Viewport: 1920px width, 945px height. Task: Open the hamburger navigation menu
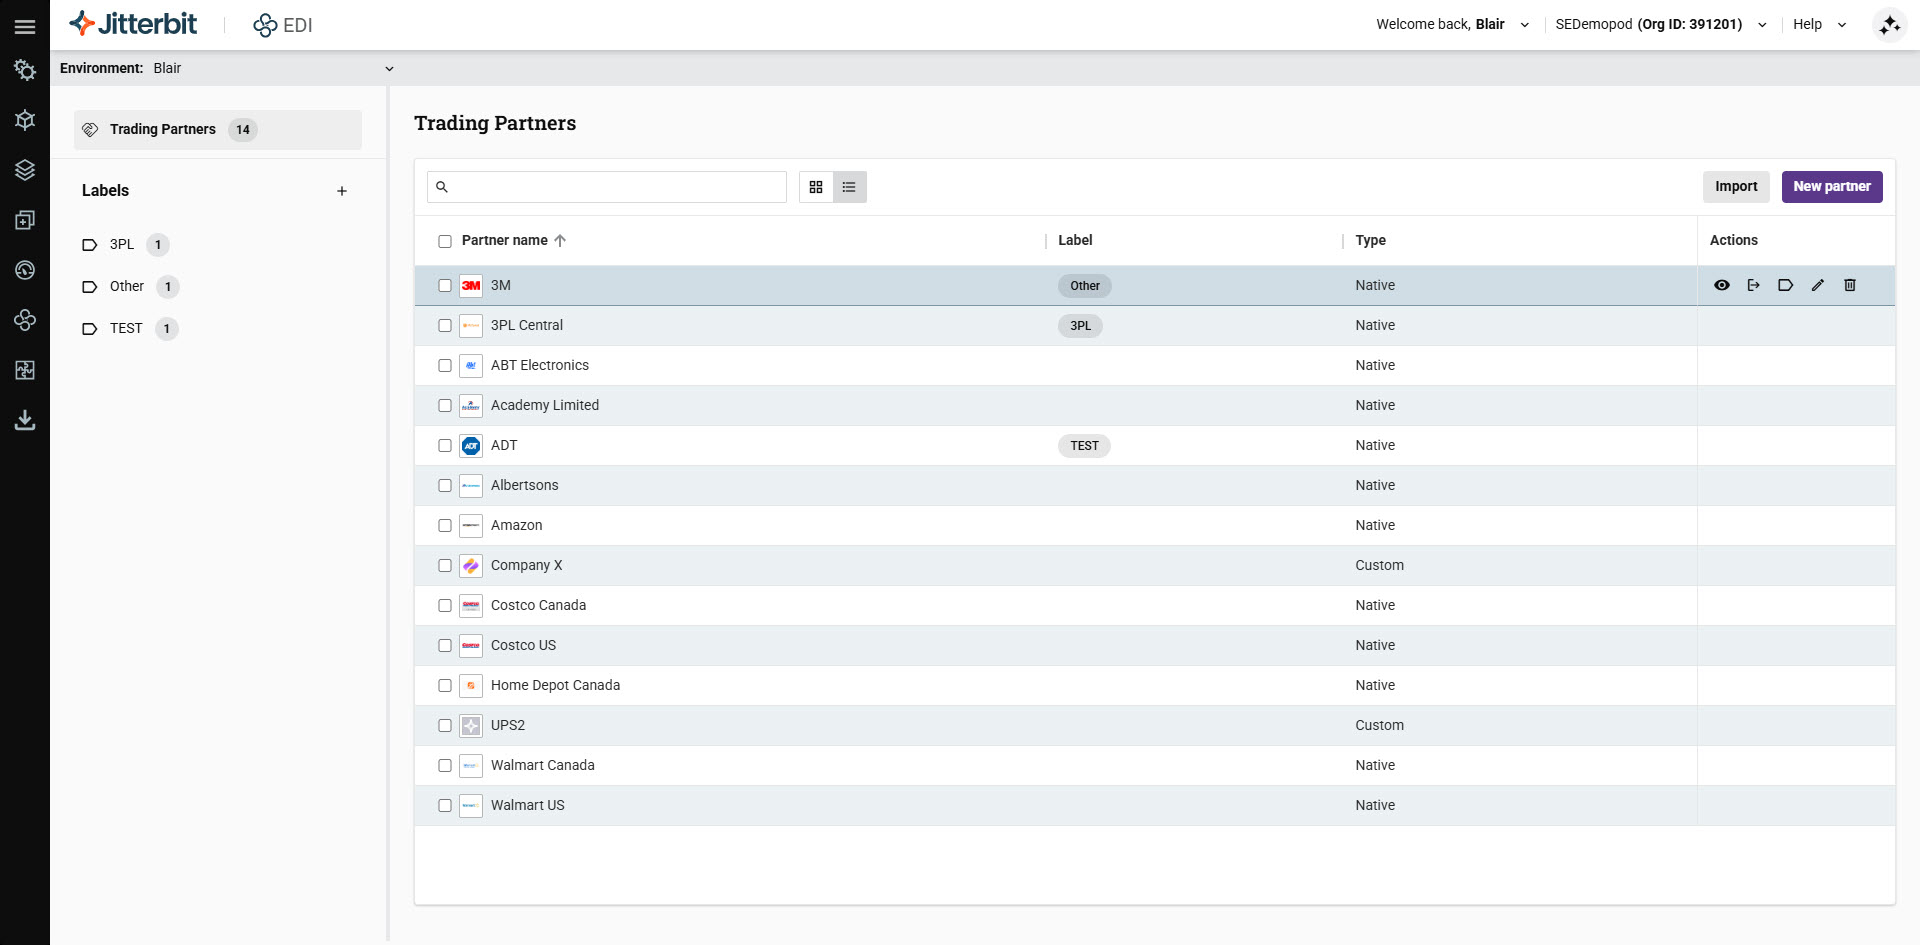(x=25, y=27)
